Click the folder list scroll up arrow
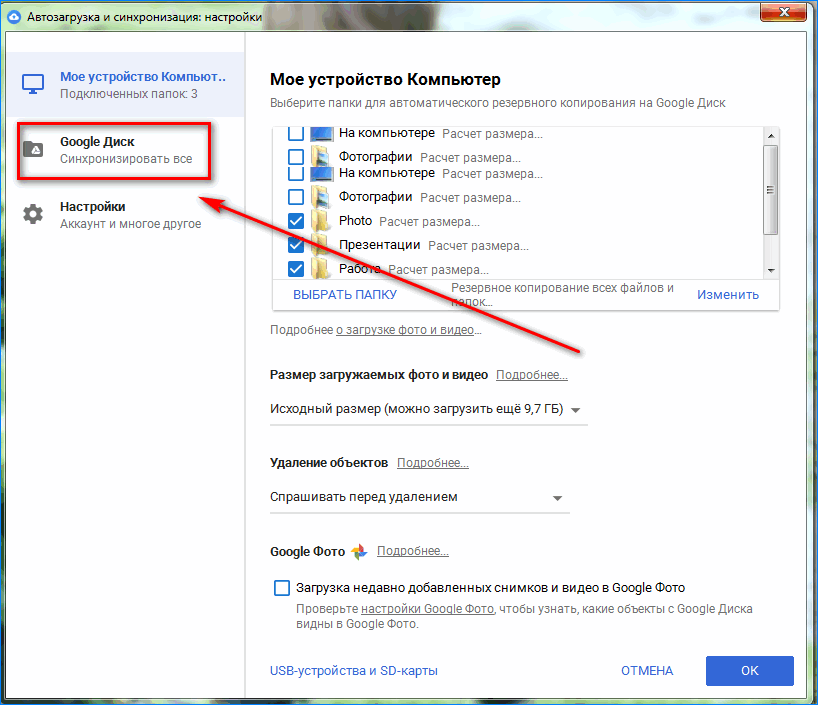The height and width of the screenshot is (705, 818). pos(771,136)
